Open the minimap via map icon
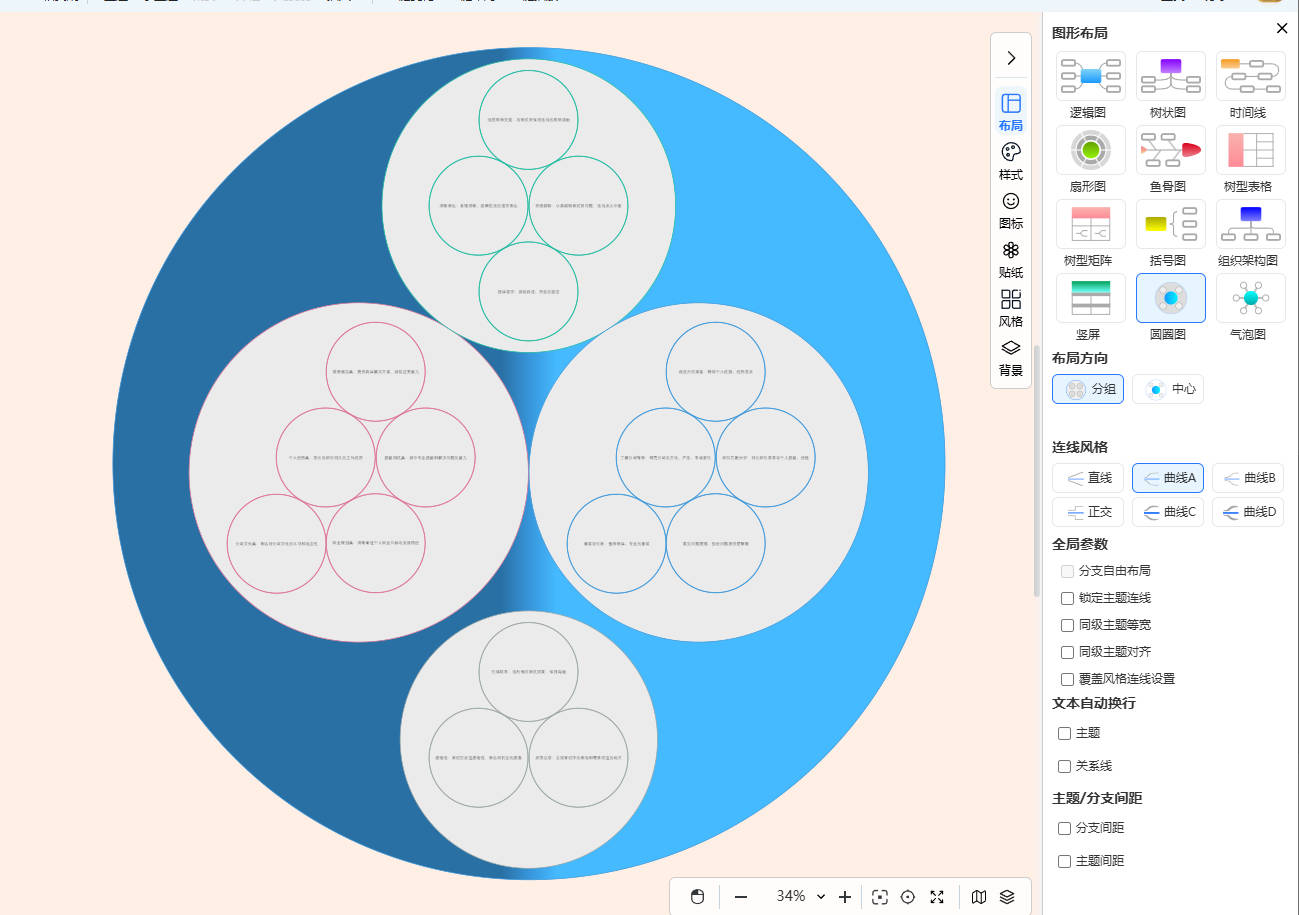Screen dimensions: 1299x915 [979, 897]
